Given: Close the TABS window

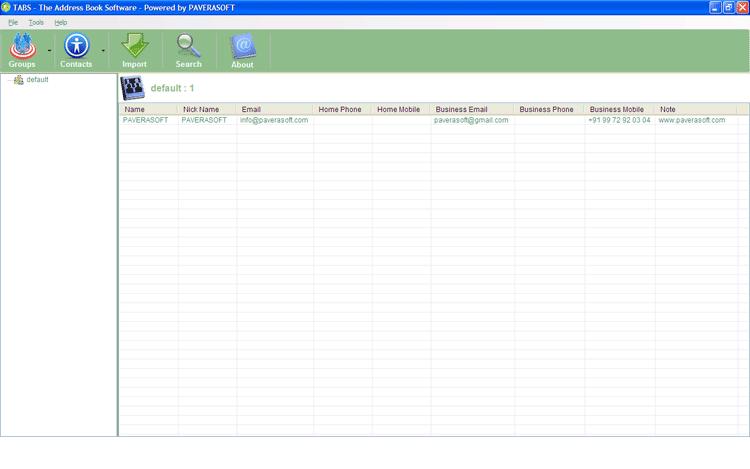Looking at the screenshot, I should pyautogui.click(x=743, y=7).
